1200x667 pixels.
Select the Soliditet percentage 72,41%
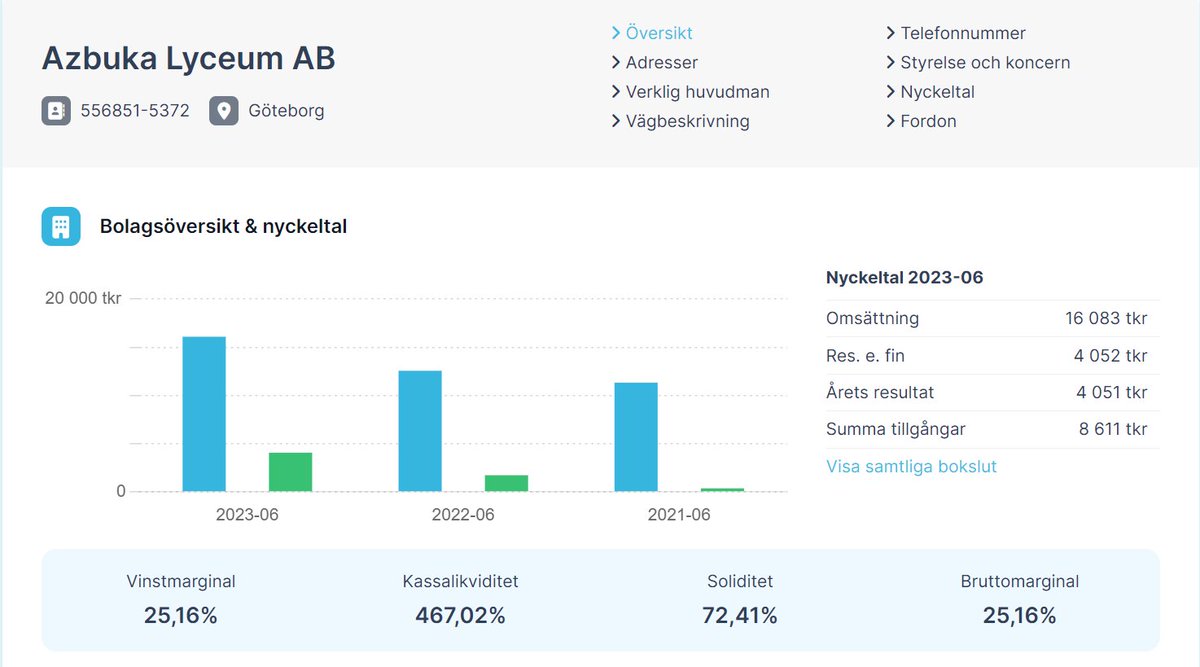[x=740, y=616]
